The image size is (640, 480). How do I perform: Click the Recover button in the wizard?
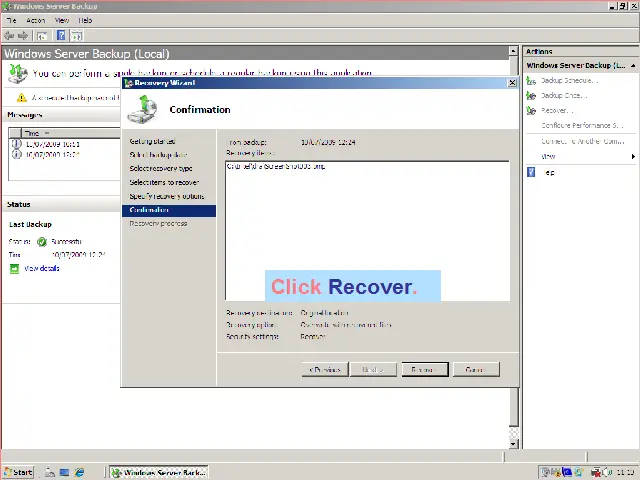(x=423, y=369)
